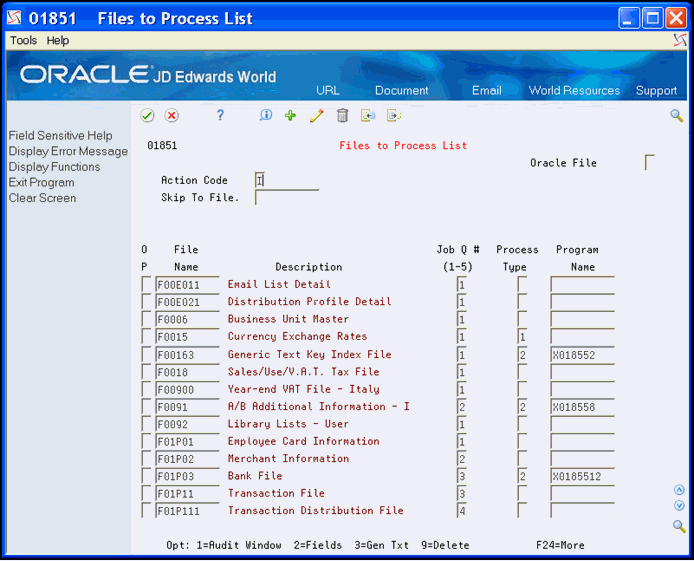Screen dimensions: 694x561
Task: Click the title bar application icon
Action: (14, 18)
